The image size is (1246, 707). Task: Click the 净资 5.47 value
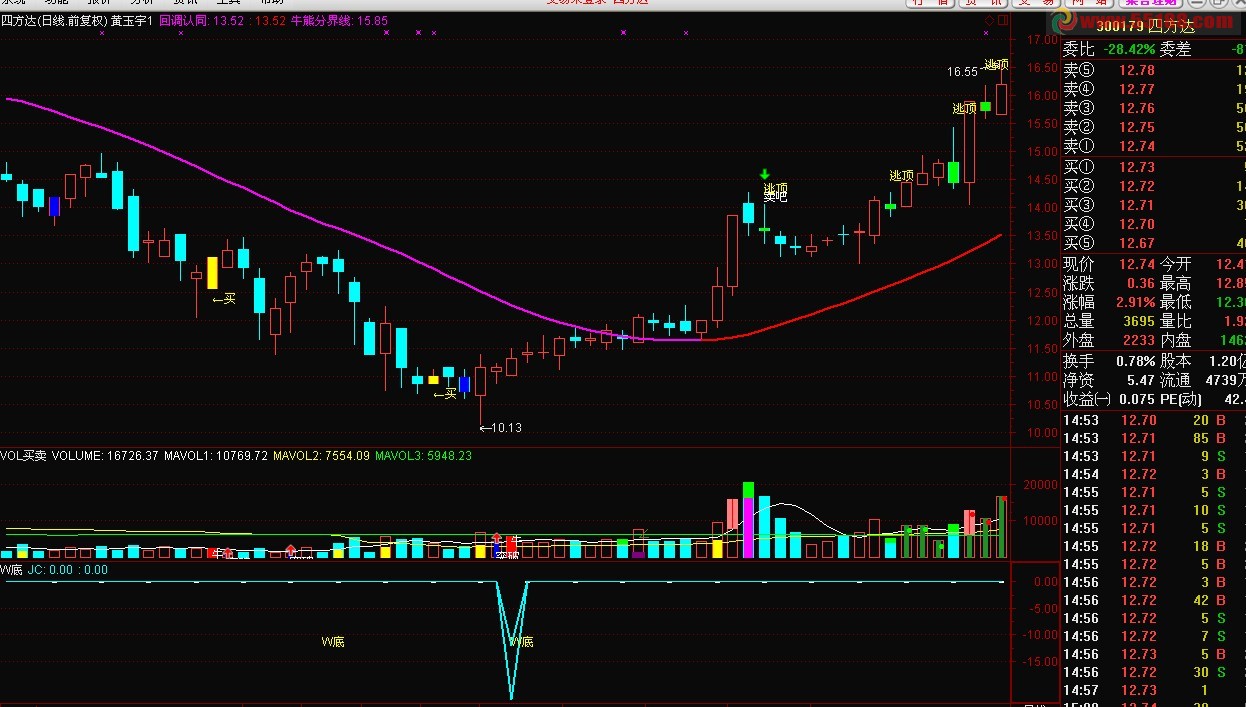1141,380
